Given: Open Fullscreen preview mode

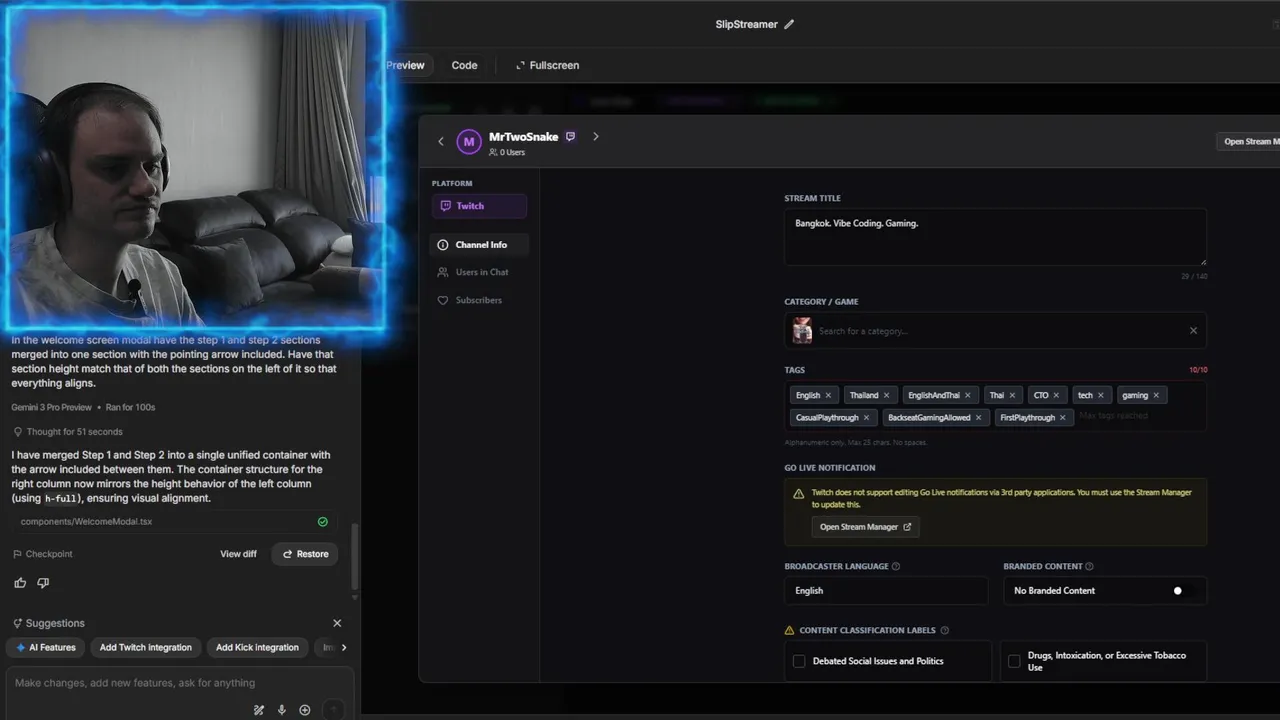Looking at the screenshot, I should pyautogui.click(x=547, y=65).
